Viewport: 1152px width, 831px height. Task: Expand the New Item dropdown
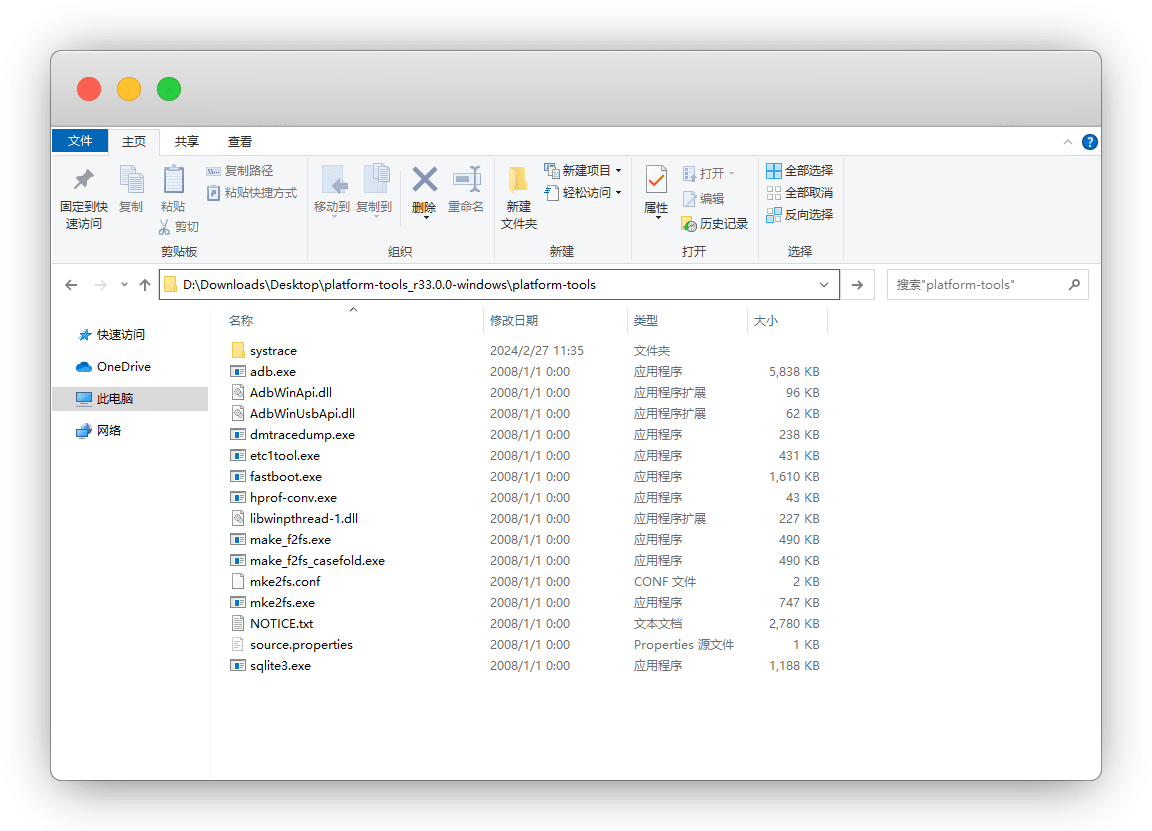(x=618, y=171)
